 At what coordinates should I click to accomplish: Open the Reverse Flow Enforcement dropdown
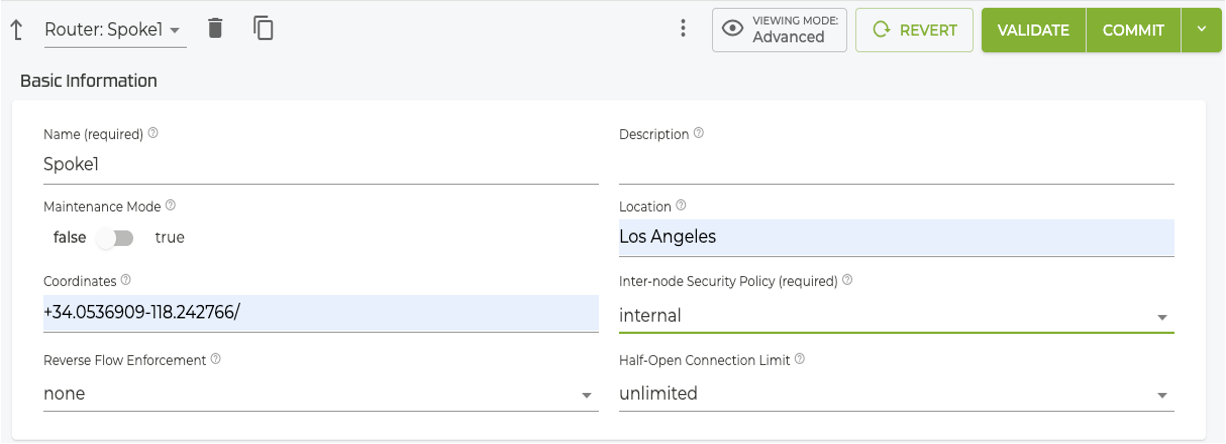320,394
